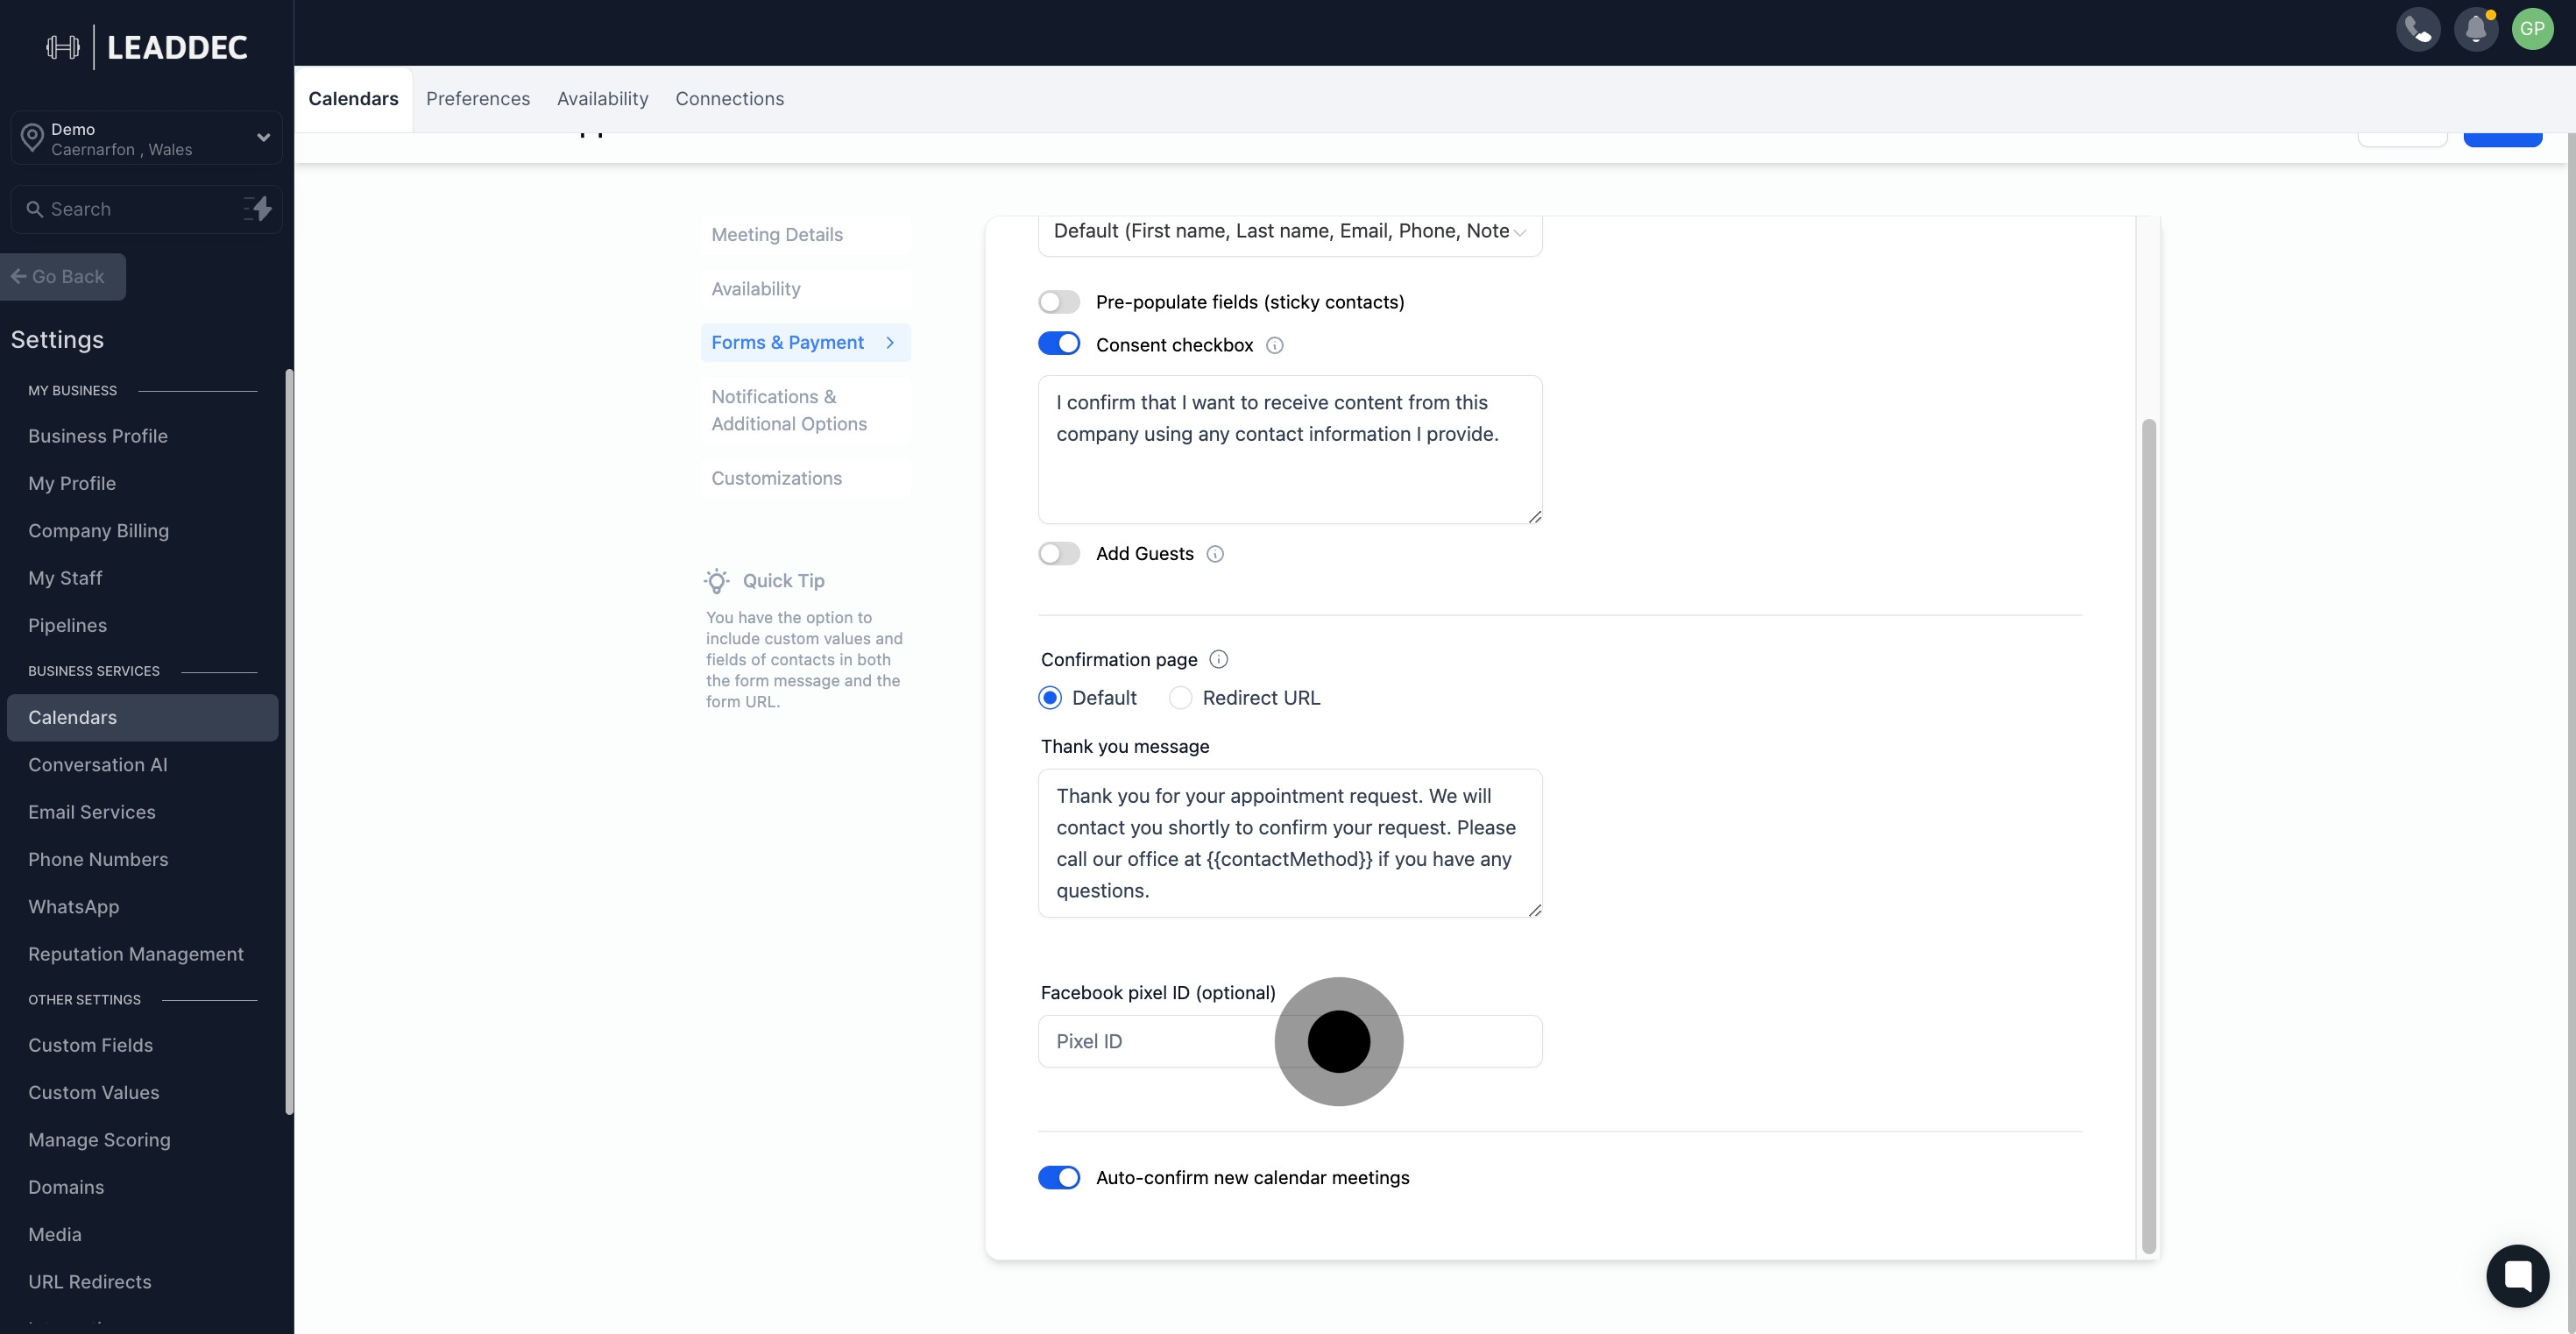Open Pipelines settings
The width and height of the screenshot is (2576, 1334).
pos(67,626)
